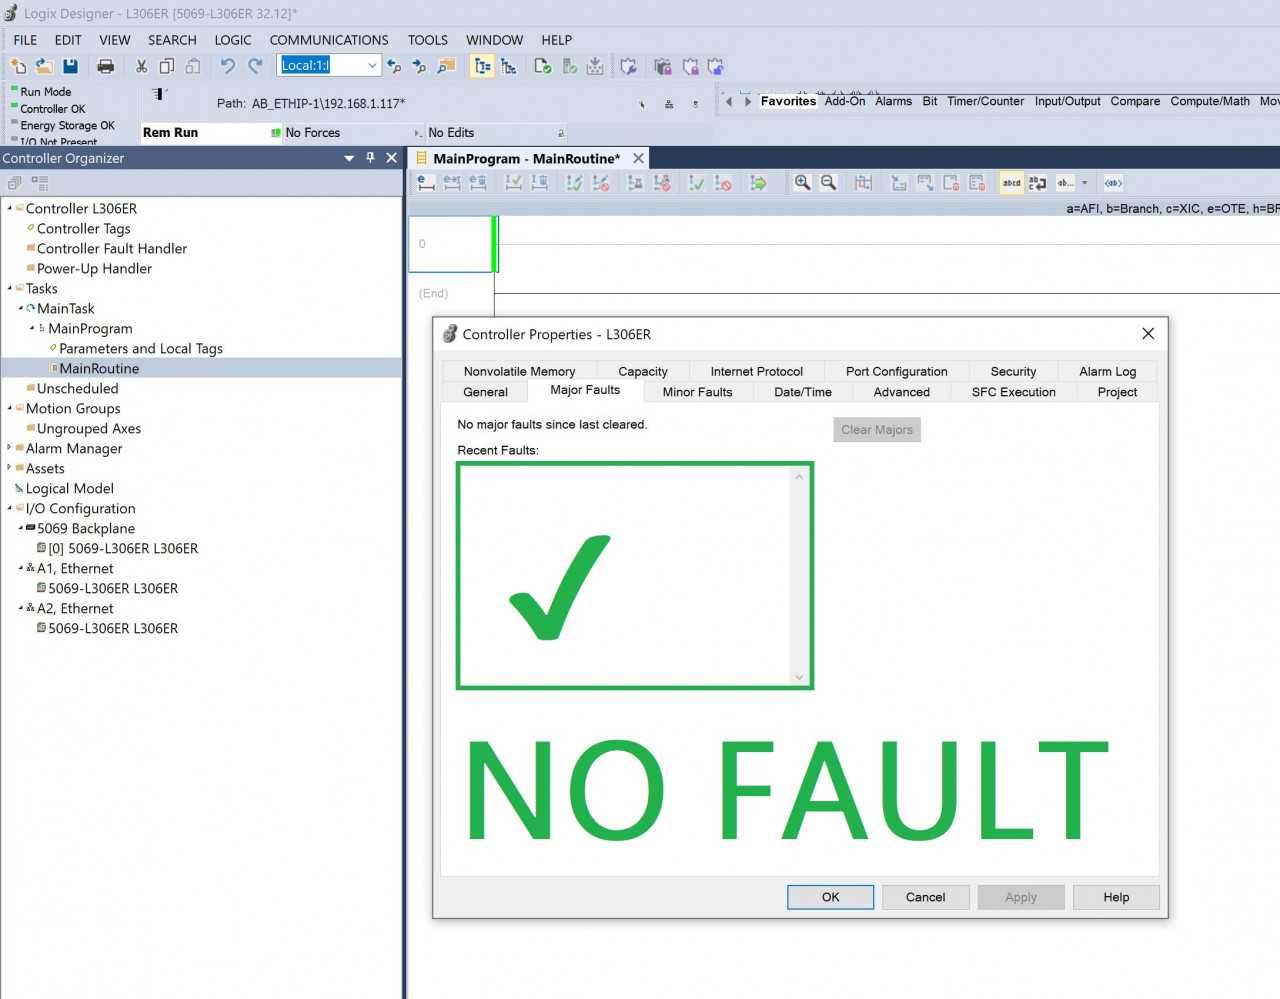Select Power-Up Handler in the organizer

click(x=94, y=268)
